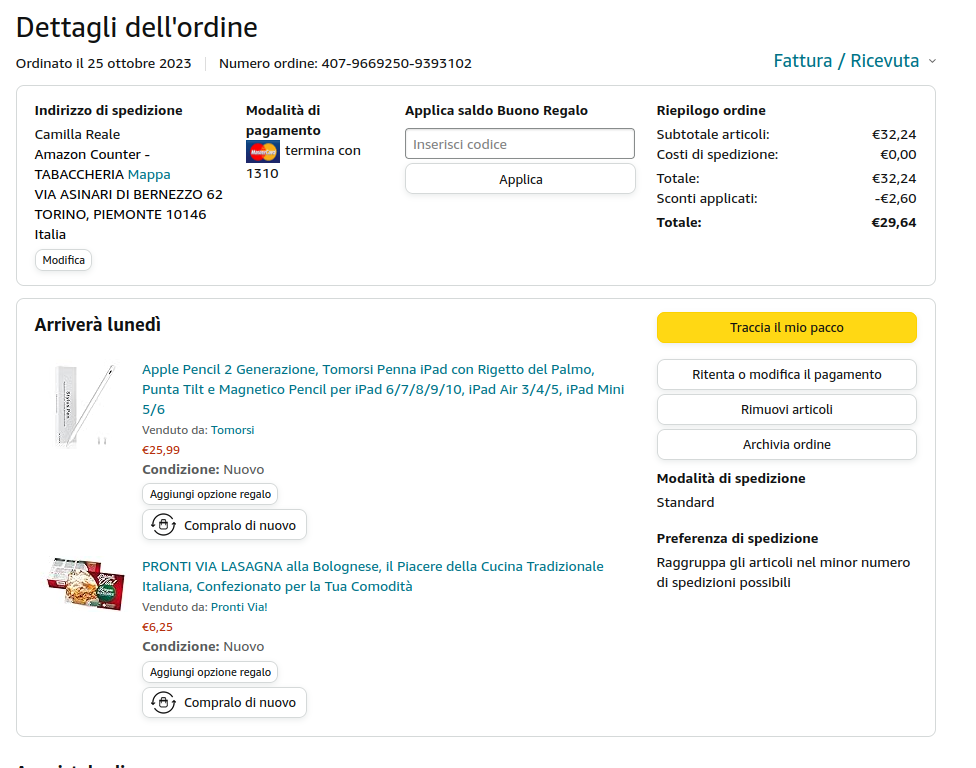
Task: Click the gift card code input field
Action: click(520, 144)
